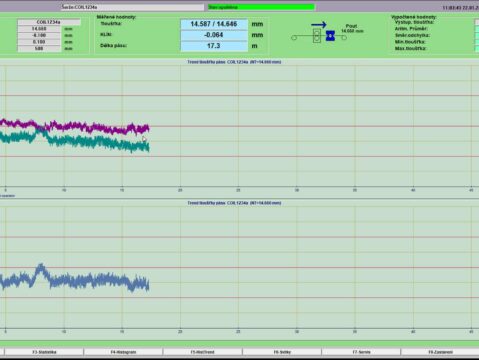Click the 0.100 upper tolerance field
Viewport: 479px width, 360px height.
[x=39, y=42]
